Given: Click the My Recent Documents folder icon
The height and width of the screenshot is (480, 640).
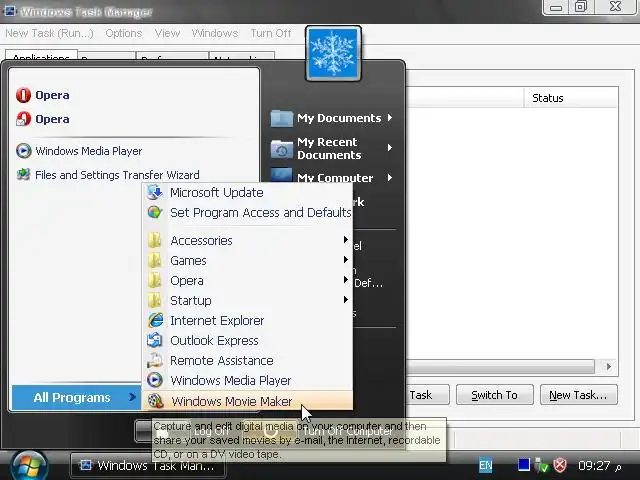Looking at the screenshot, I should [x=282, y=149].
